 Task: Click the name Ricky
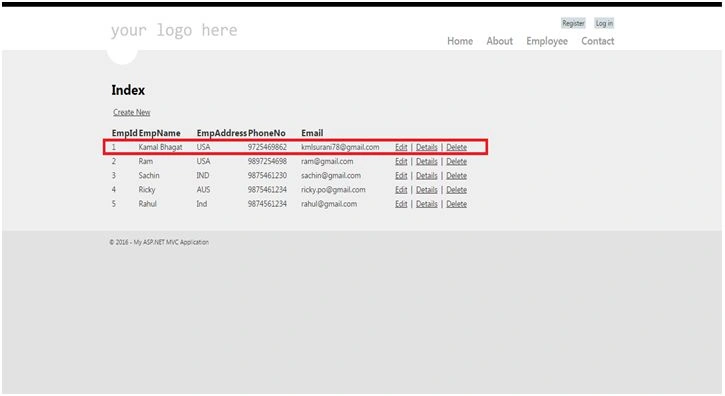click(147, 190)
